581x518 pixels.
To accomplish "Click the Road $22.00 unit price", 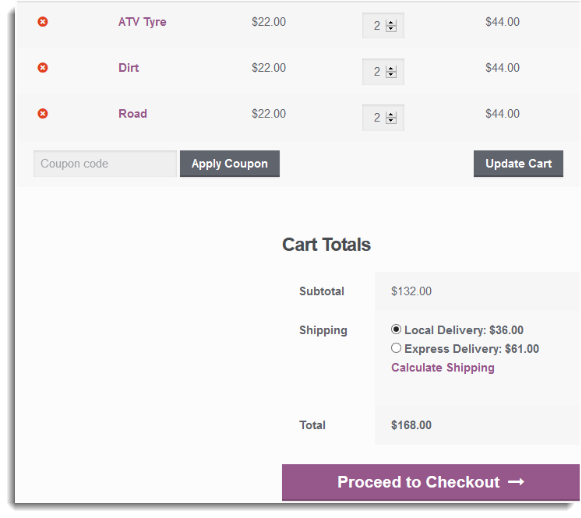I will [269, 113].
